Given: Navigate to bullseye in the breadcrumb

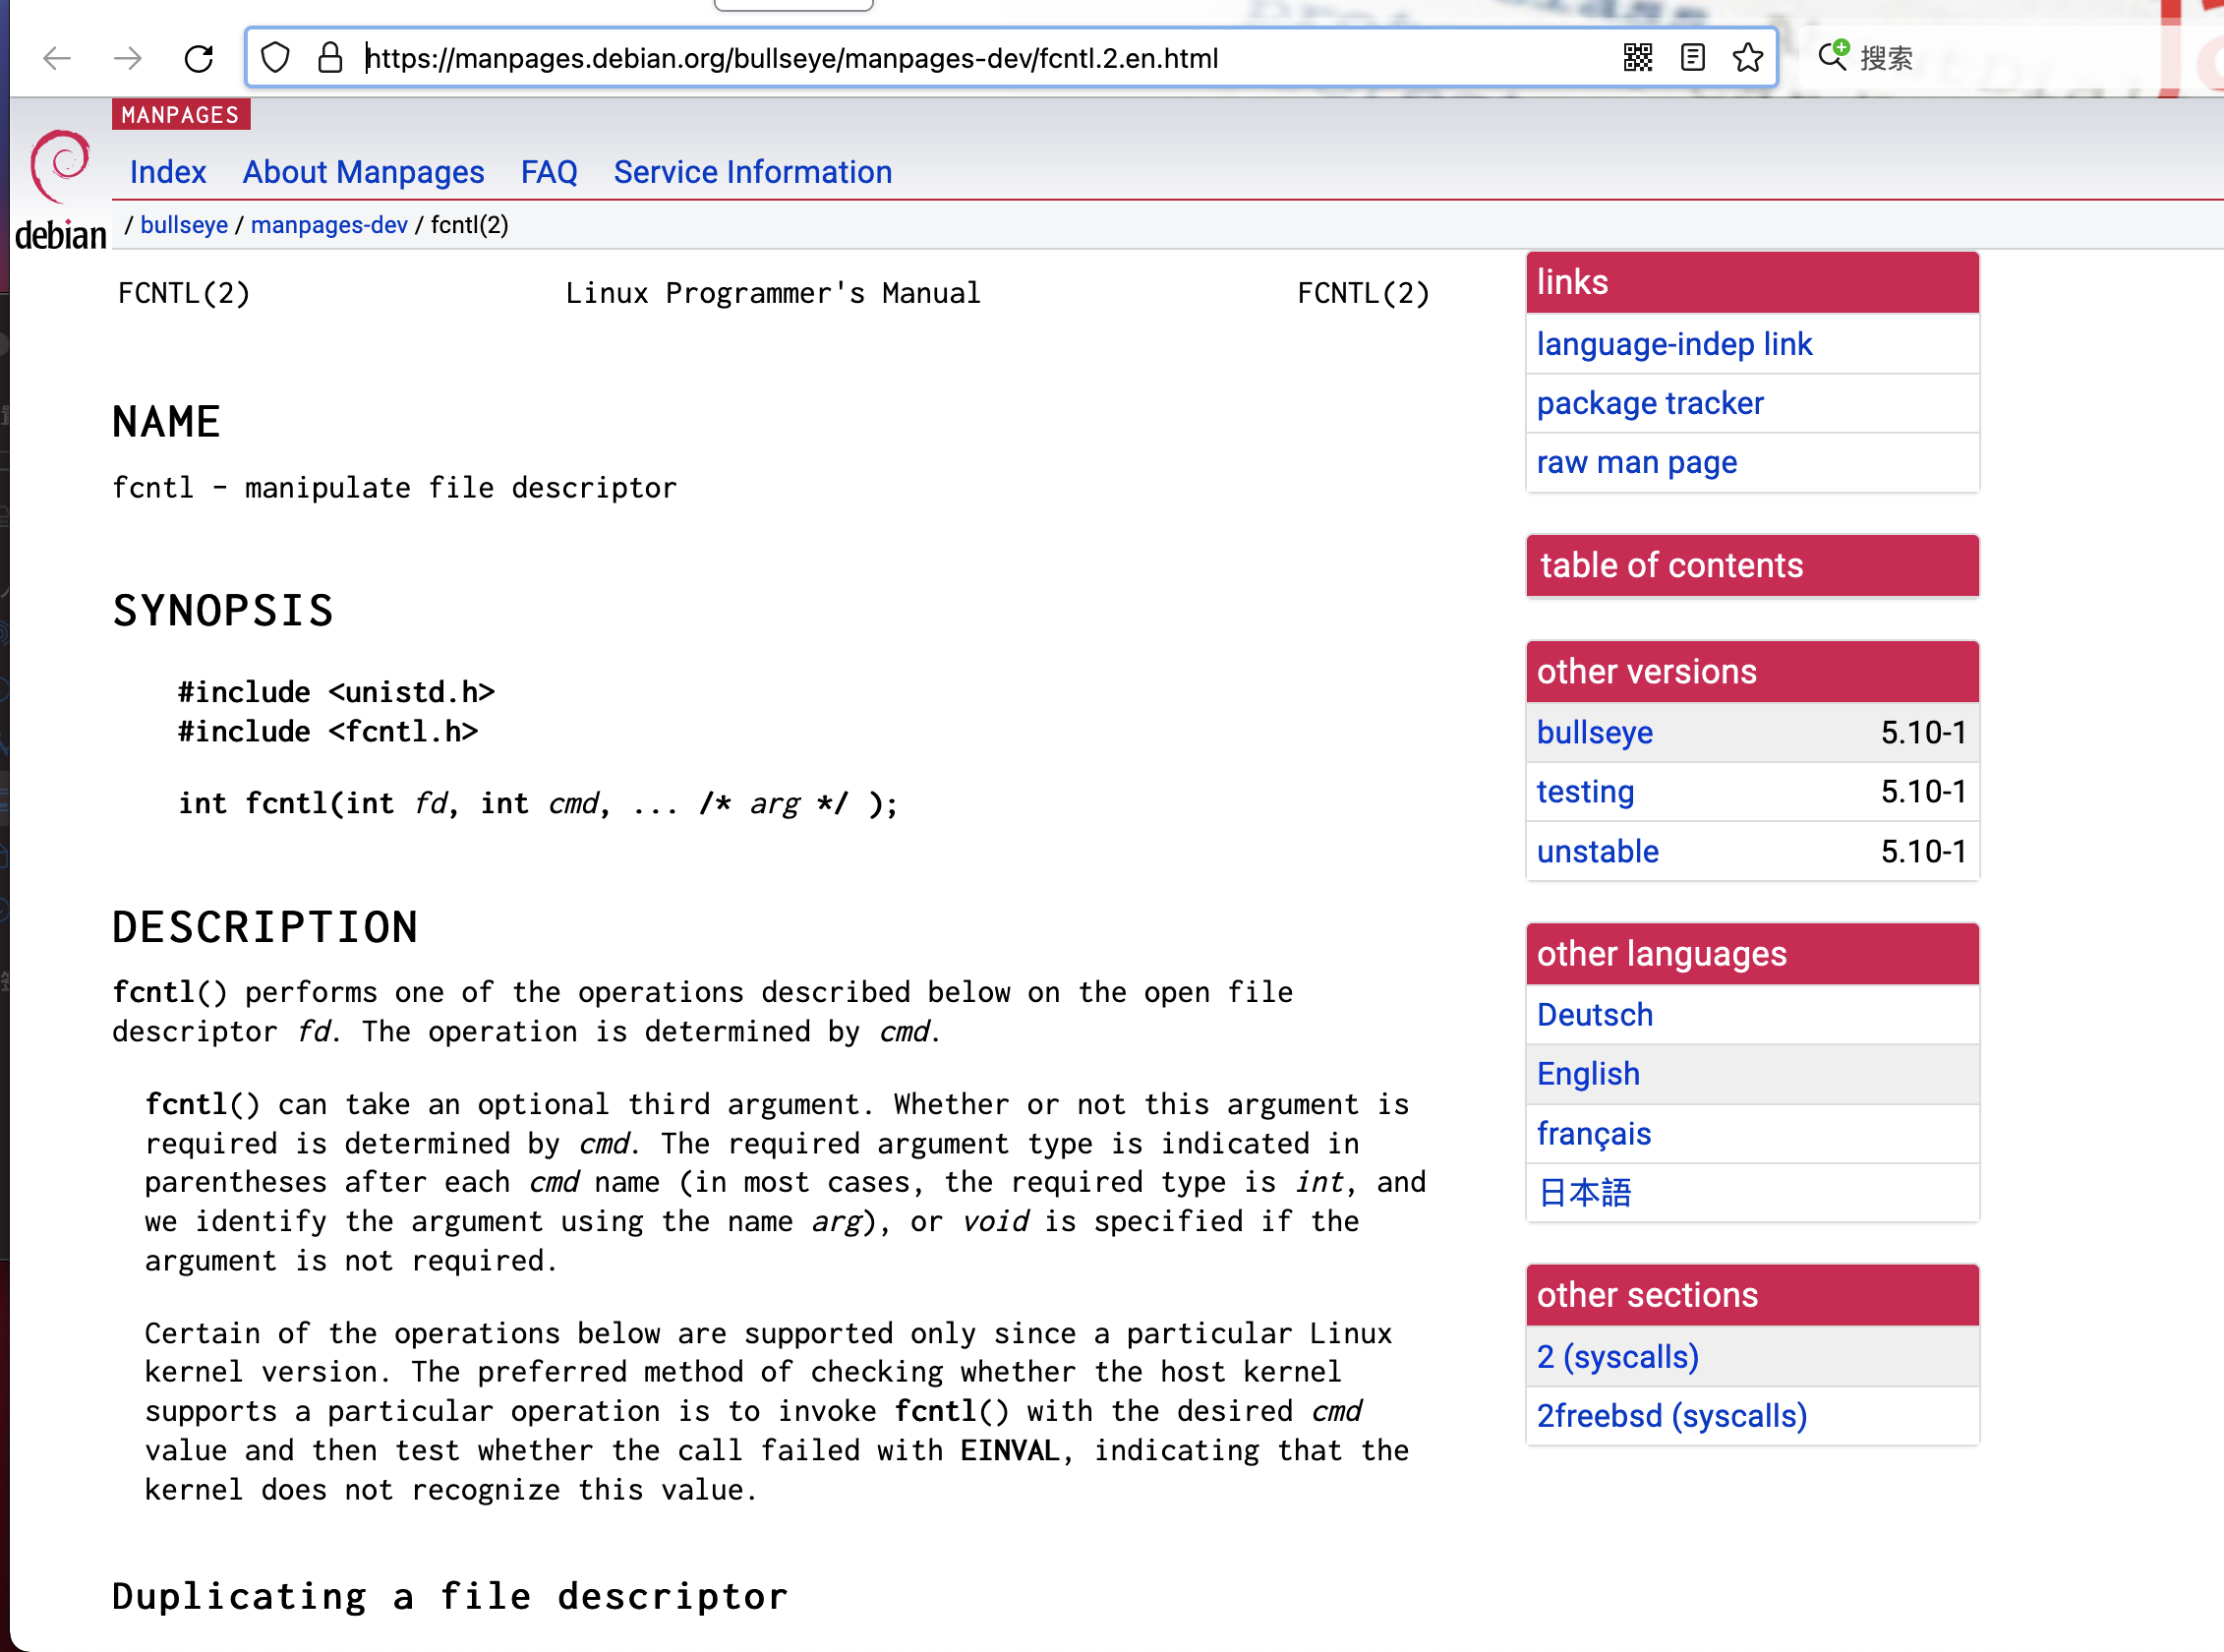Looking at the screenshot, I should pos(184,225).
